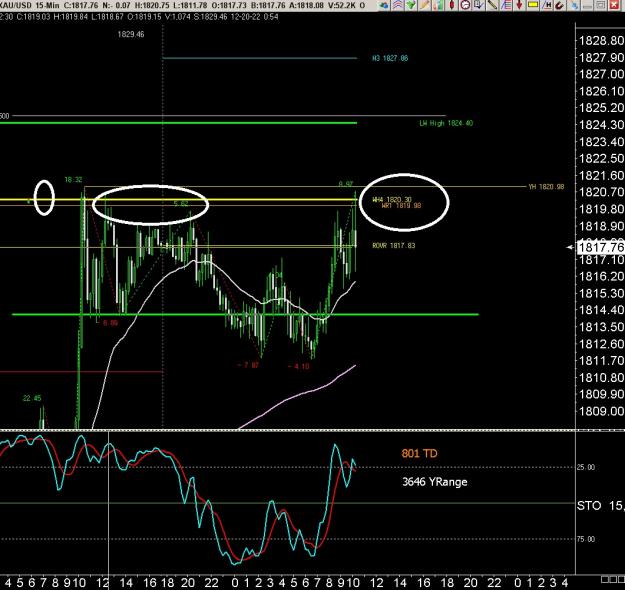Select the diagonal ruler line tool
Image resolution: width=625 pixels, height=590 pixels.
[492, 5]
